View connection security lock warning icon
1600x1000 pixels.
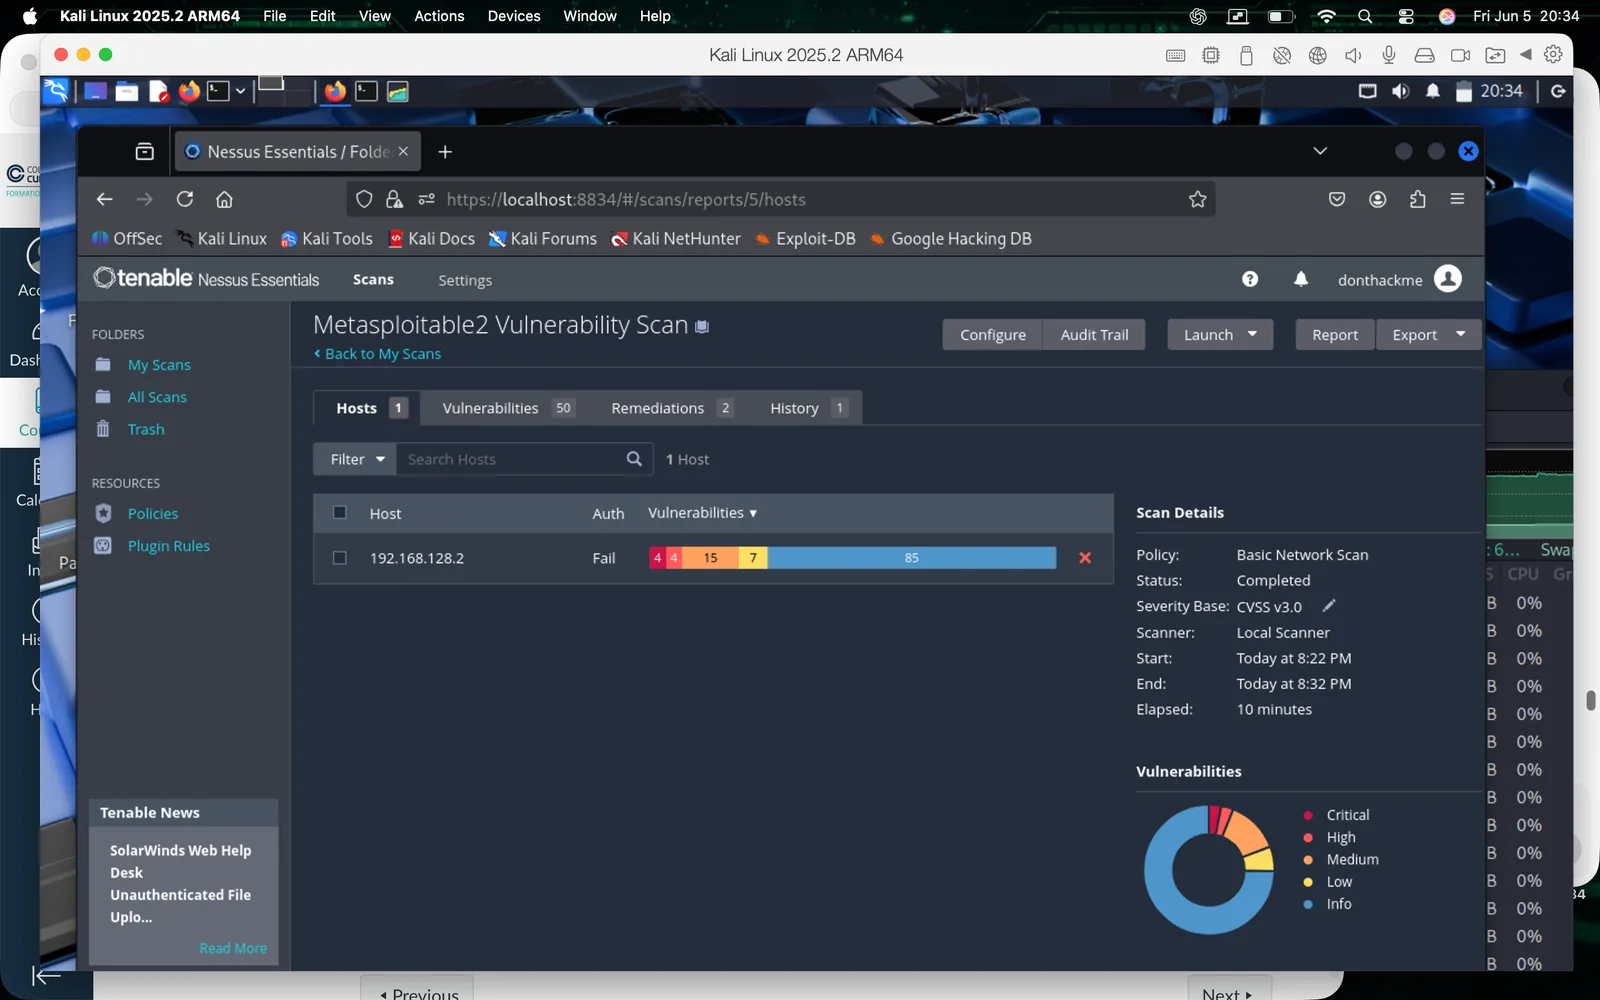pyautogui.click(x=395, y=199)
